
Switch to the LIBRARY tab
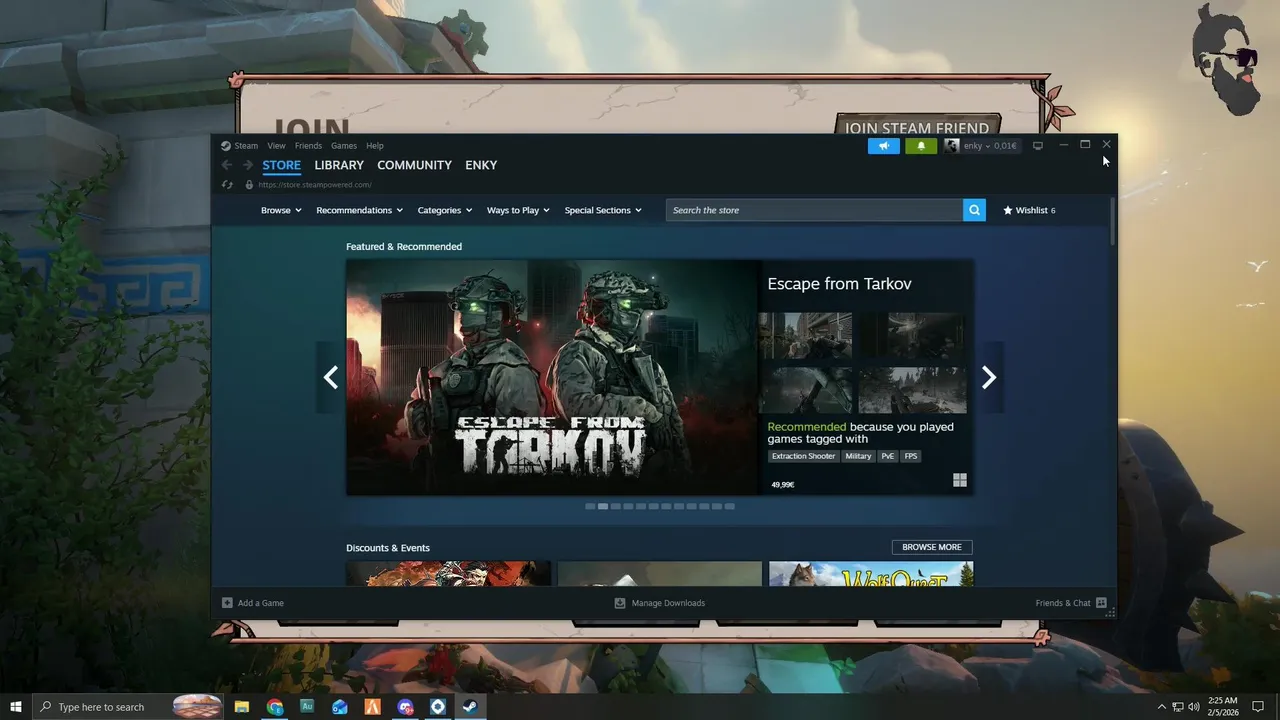click(339, 165)
